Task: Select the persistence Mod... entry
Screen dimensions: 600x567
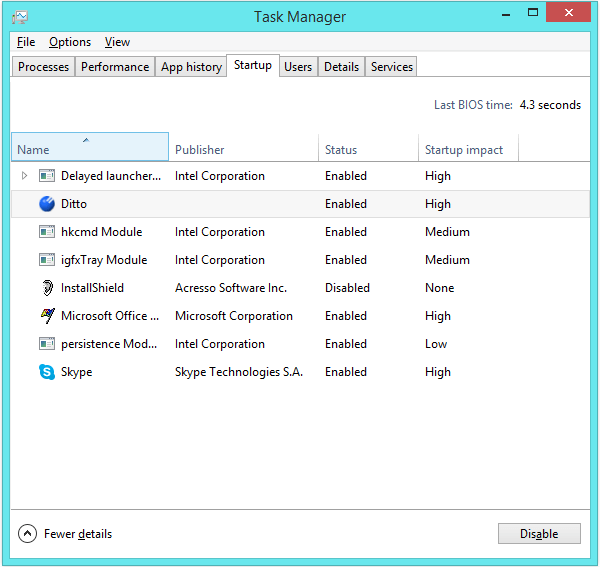Action: point(109,344)
